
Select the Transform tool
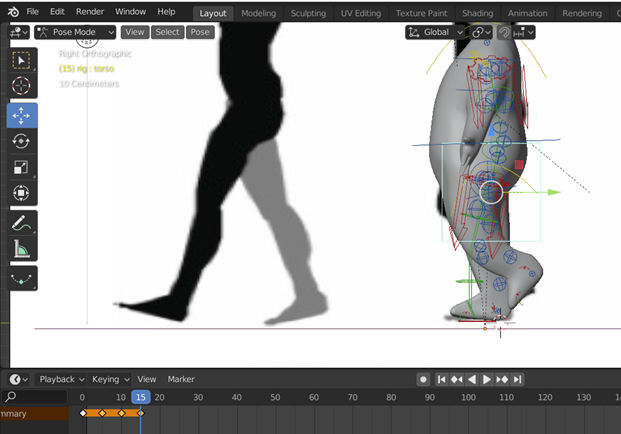(x=21, y=193)
